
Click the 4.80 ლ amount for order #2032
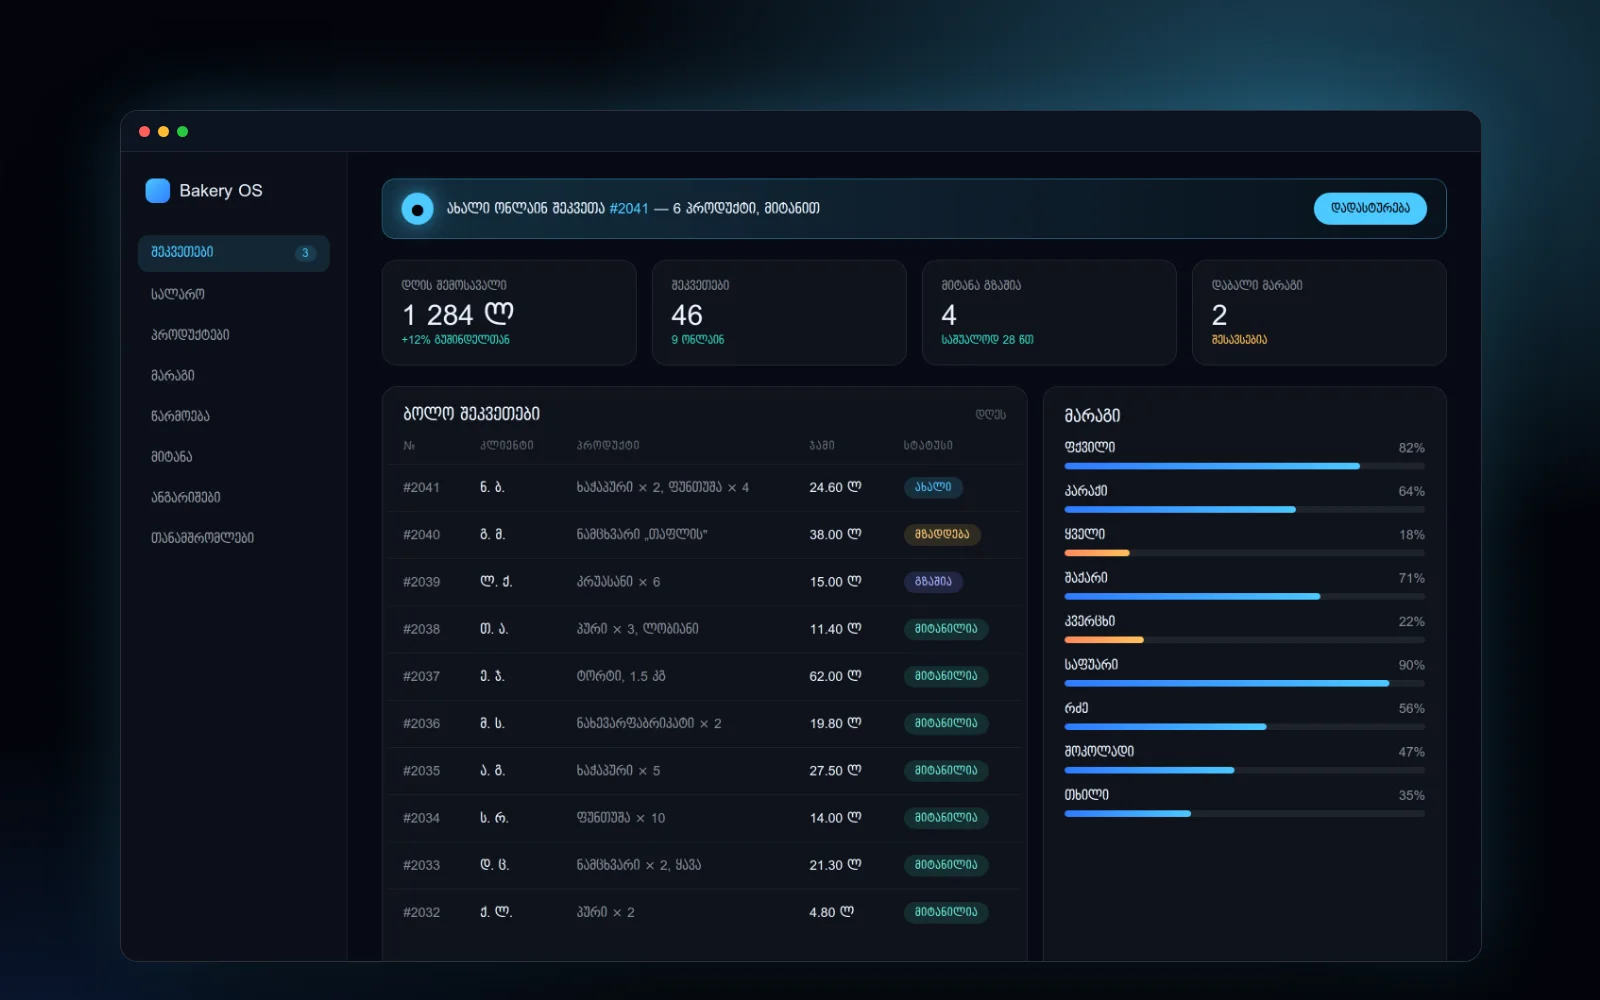[x=832, y=912]
